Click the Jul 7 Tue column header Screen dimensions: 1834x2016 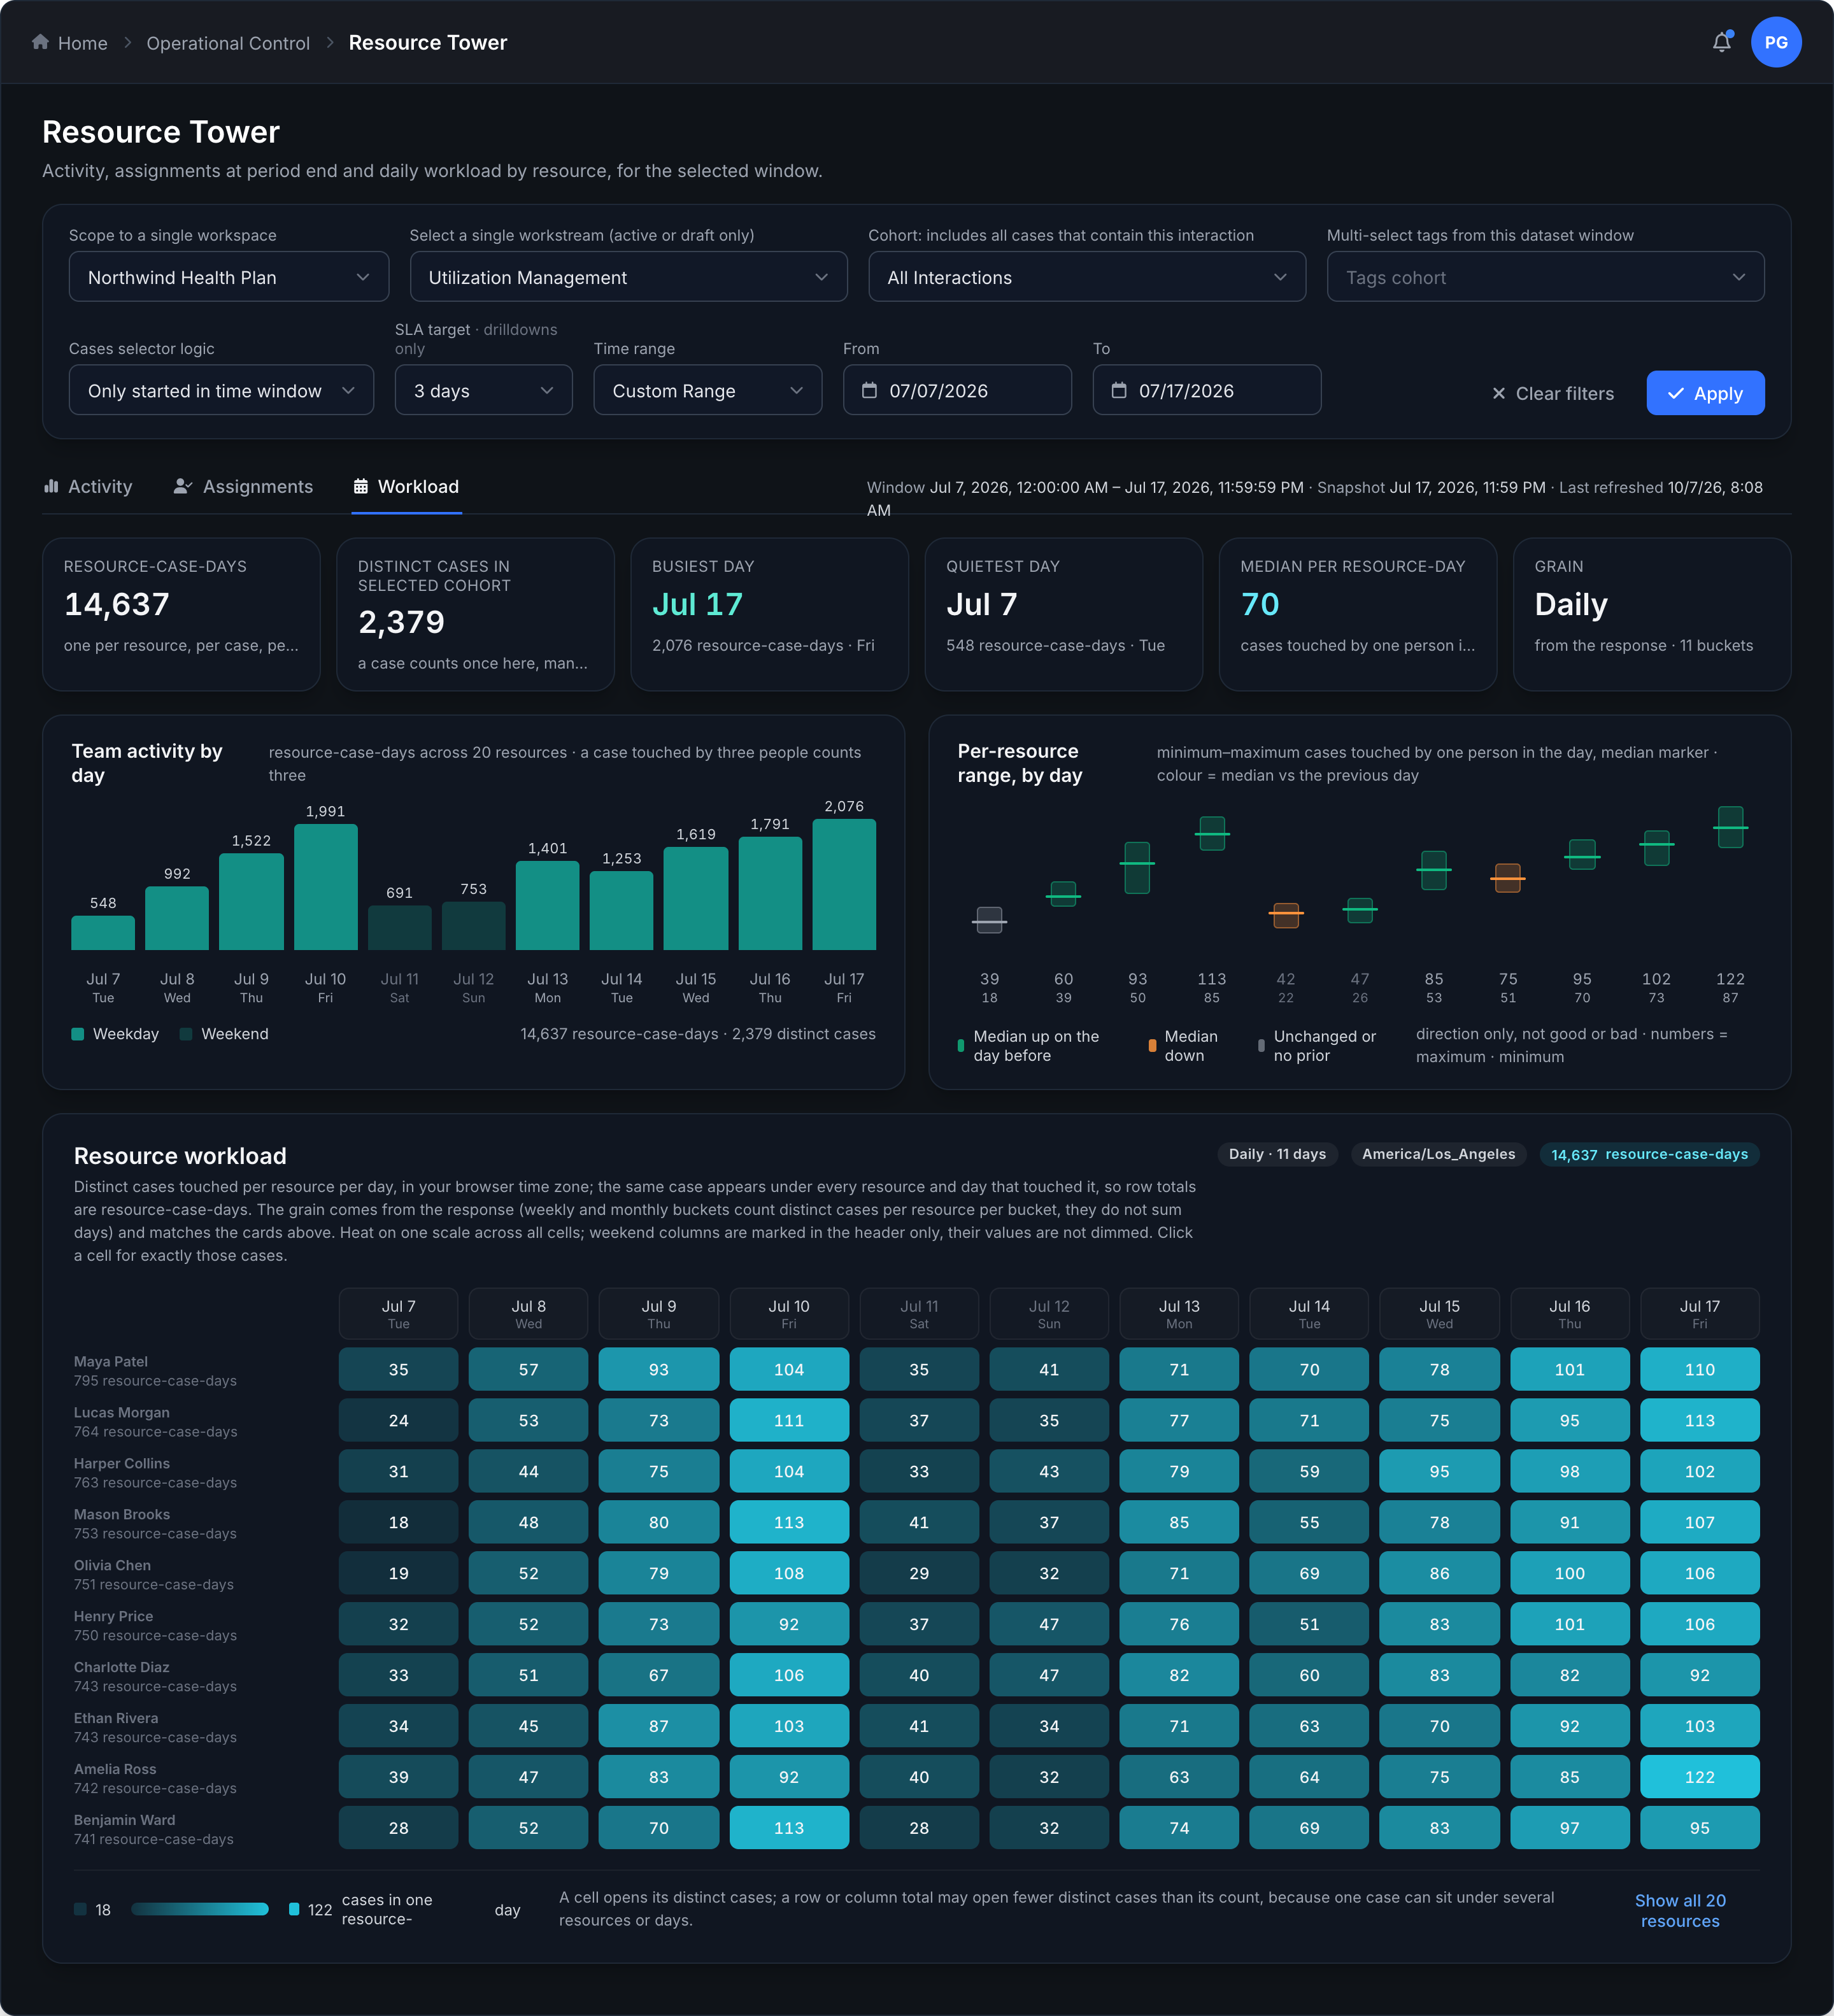398,1313
